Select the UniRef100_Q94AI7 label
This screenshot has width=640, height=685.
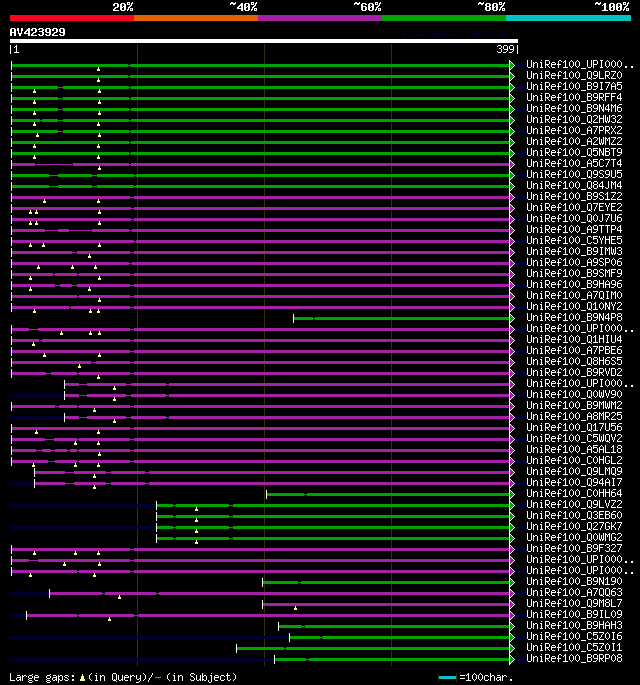click(x=574, y=482)
